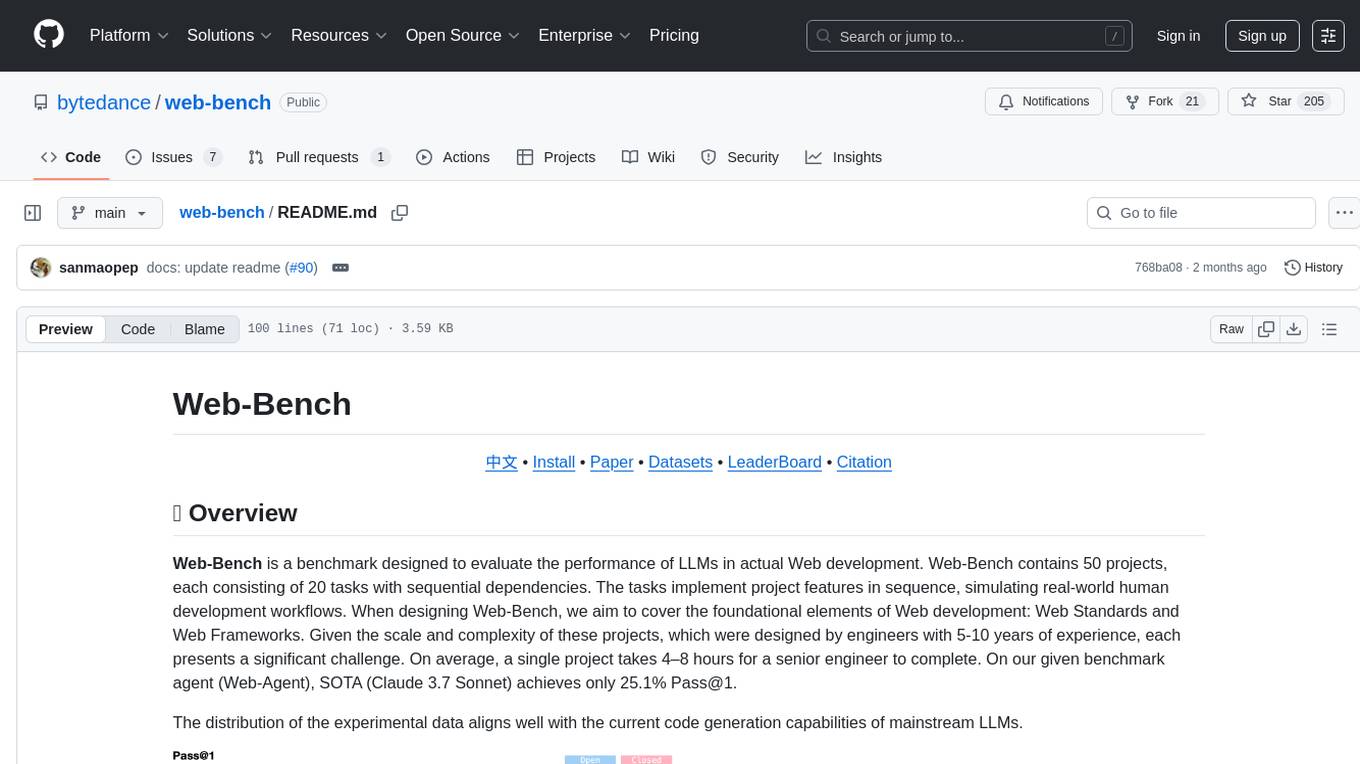Screen dimensions: 1360x764
Task: Open sanmaopep author link
Action: click(99, 268)
